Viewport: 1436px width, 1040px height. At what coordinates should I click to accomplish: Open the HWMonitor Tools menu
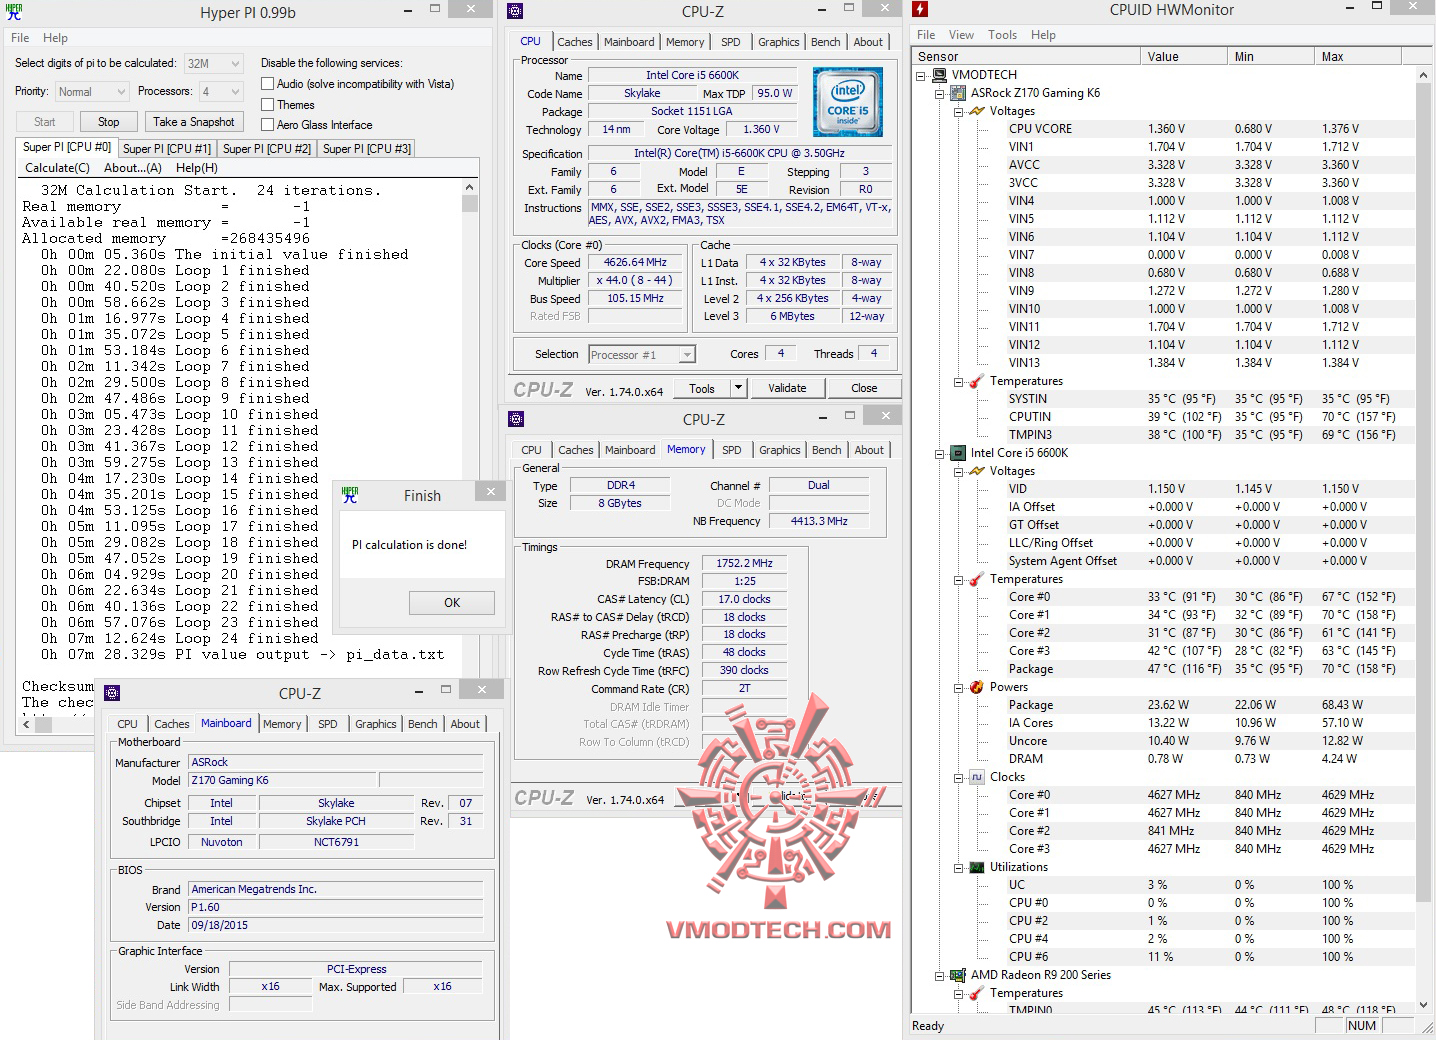(x=1003, y=35)
